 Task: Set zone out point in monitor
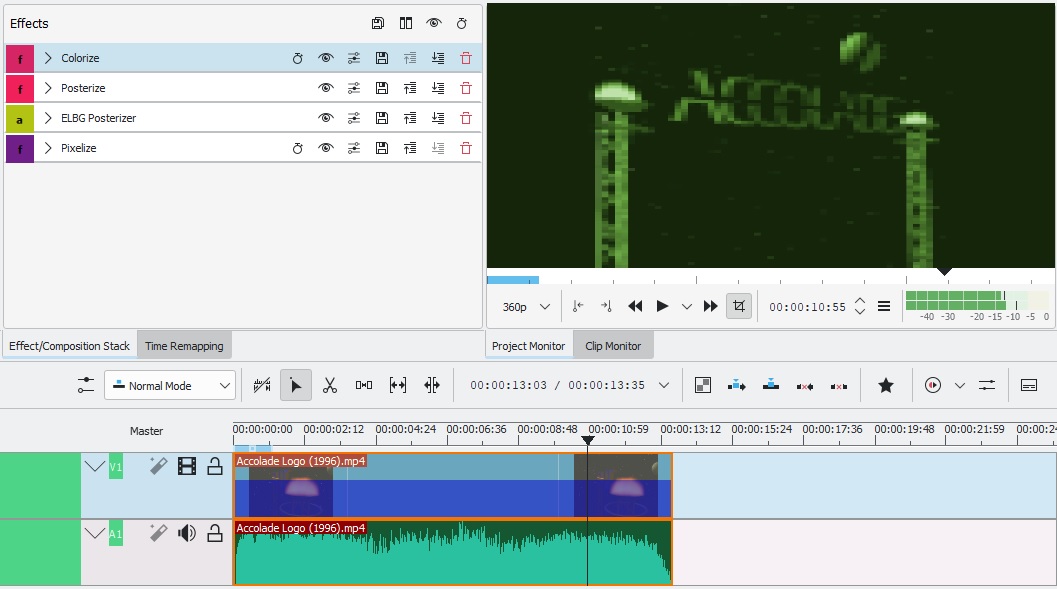pyautogui.click(x=606, y=307)
